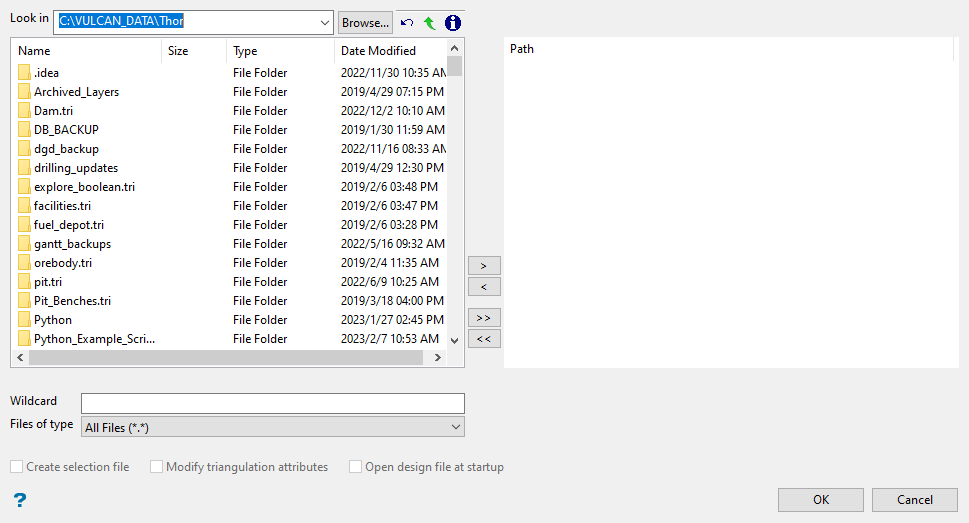Go up one folder with green arrow
The width and height of the screenshot is (969, 523).
coord(429,22)
